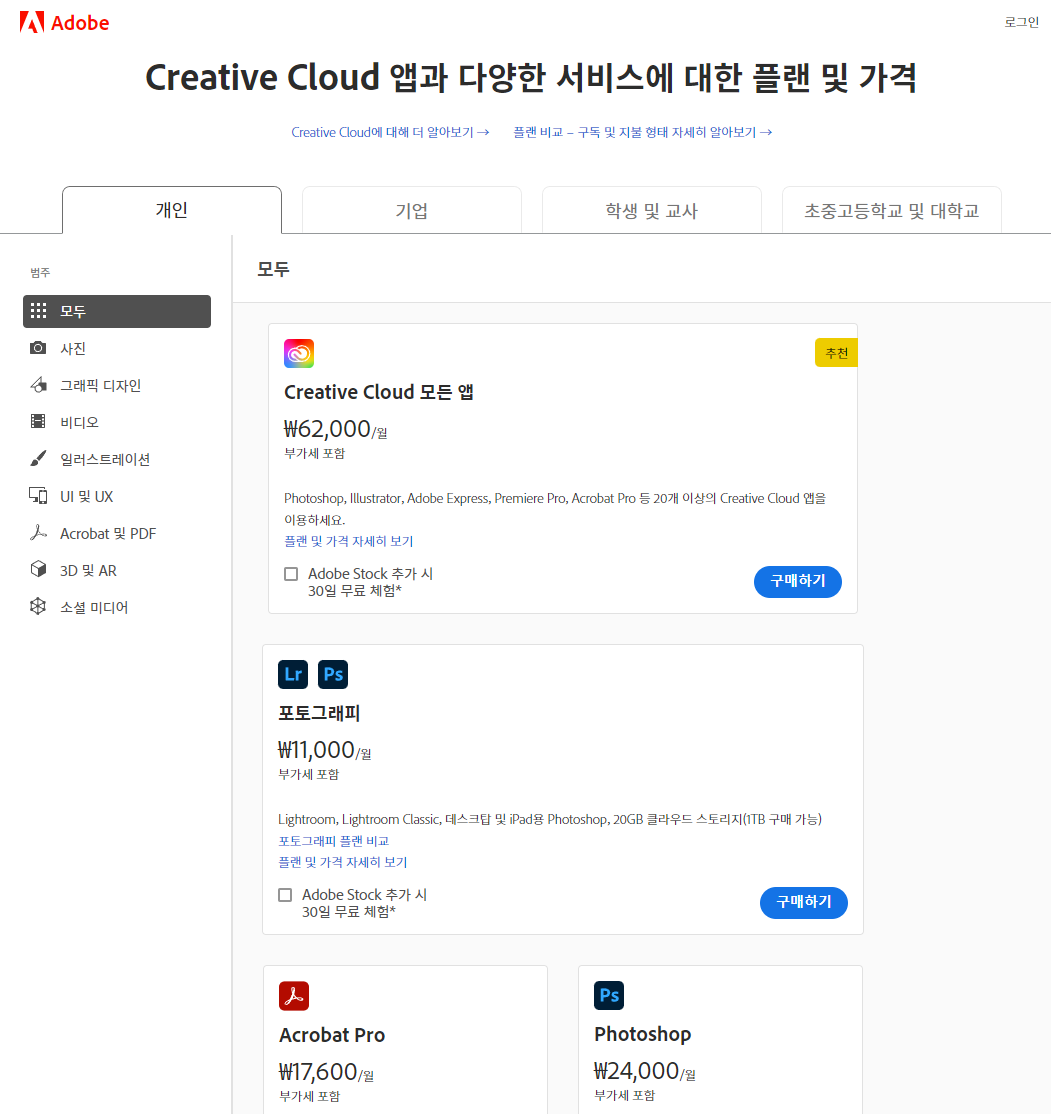Select the Acrobat 및 PDF category text
The height and width of the screenshot is (1114, 1051).
point(108,533)
